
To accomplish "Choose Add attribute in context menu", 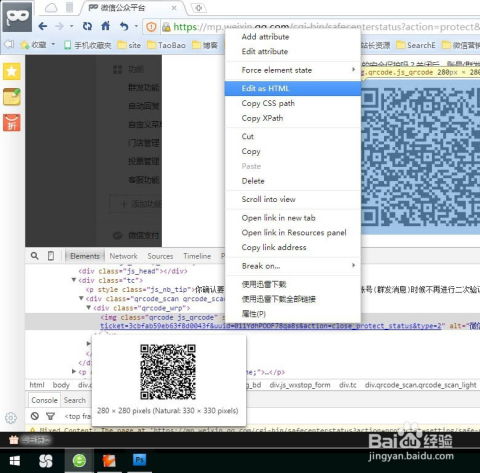I will (x=293, y=37).
